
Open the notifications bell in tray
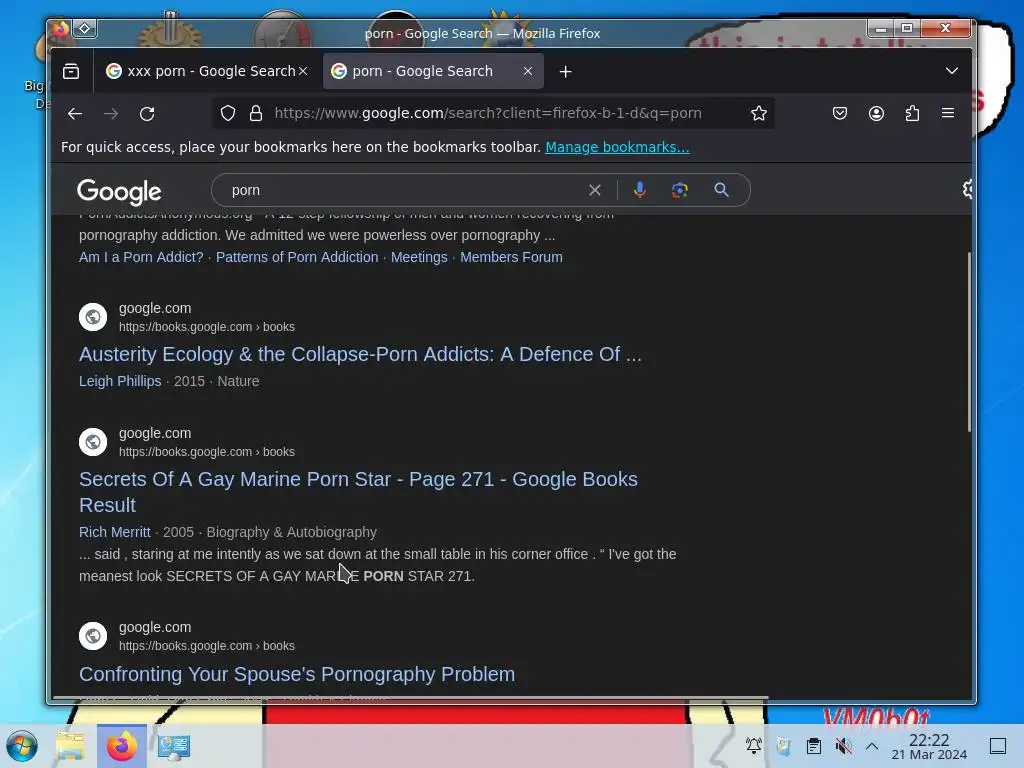(754, 746)
